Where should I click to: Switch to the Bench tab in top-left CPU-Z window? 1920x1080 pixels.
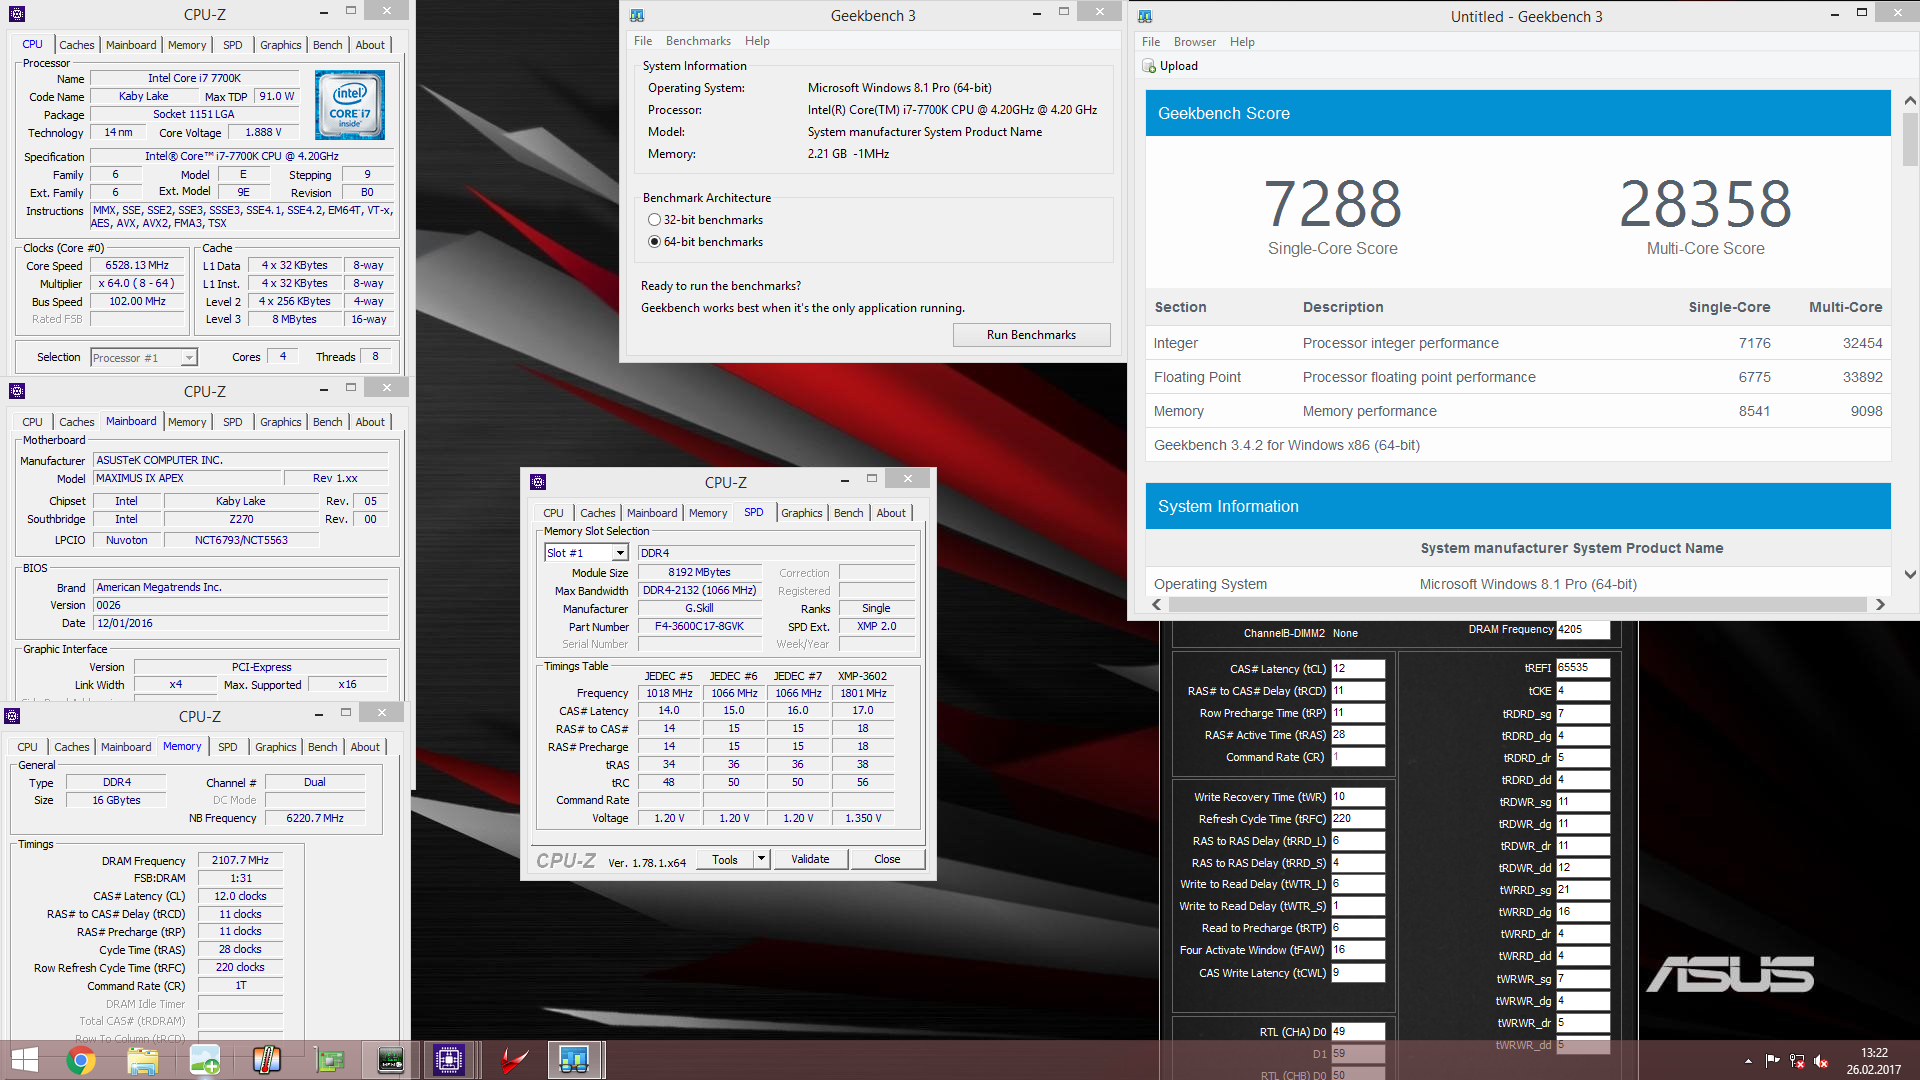327,45
